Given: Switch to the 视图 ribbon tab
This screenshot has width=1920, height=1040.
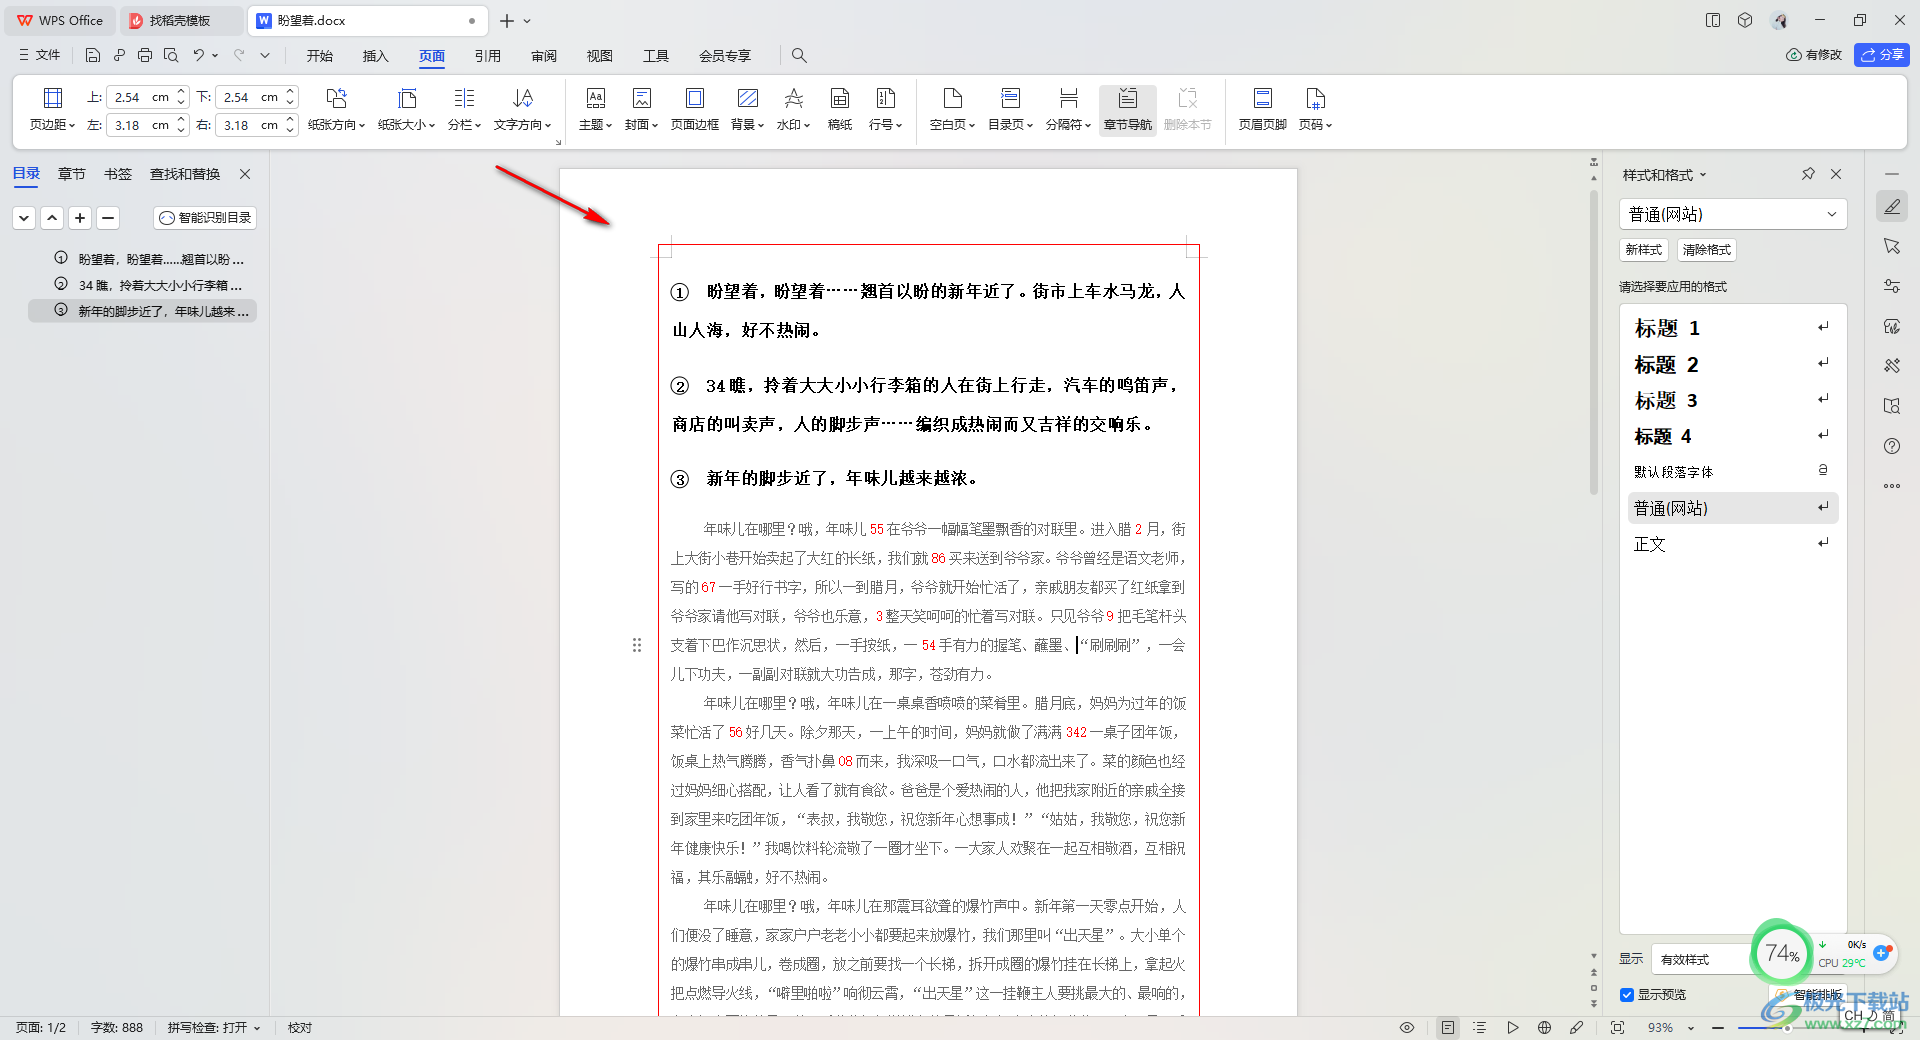Looking at the screenshot, I should click(600, 56).
